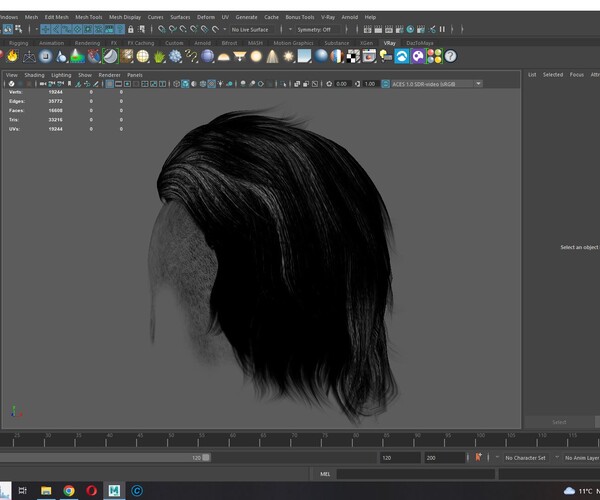Open the ACES 1.0 SDR-video dropdown
The image size is (600, 500).
436,84
